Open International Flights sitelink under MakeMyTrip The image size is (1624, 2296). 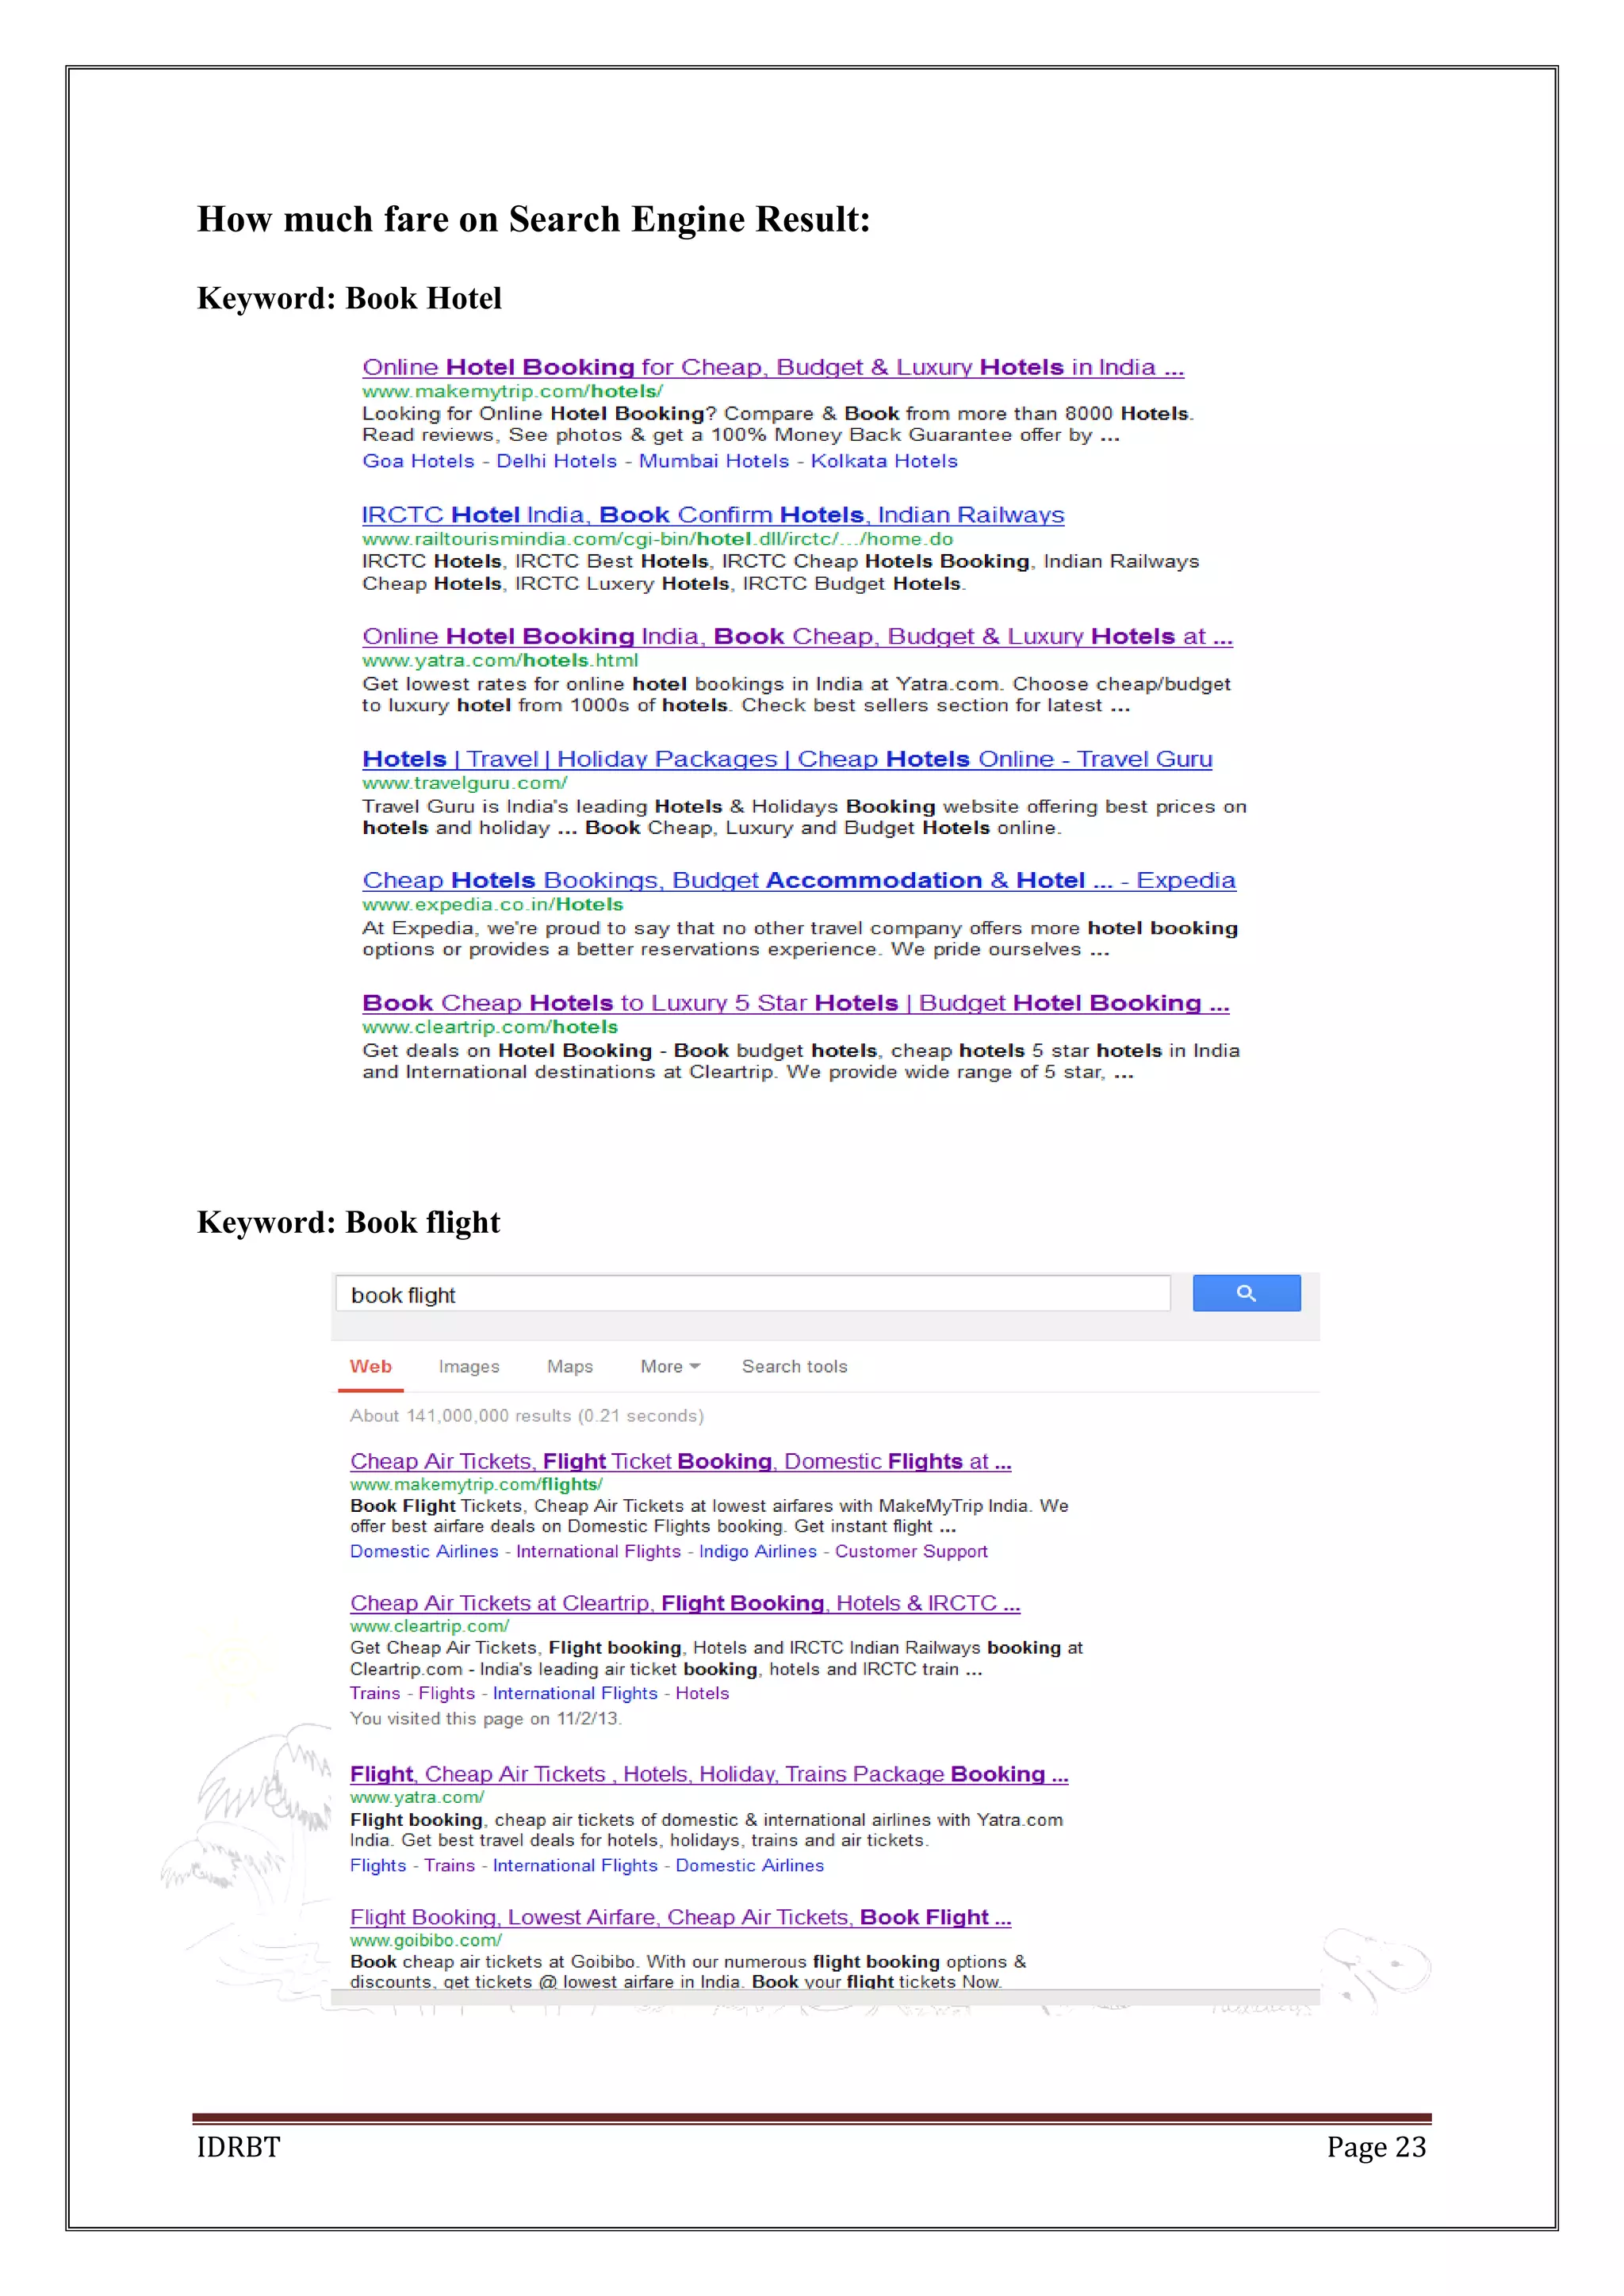click(598, 1552)
